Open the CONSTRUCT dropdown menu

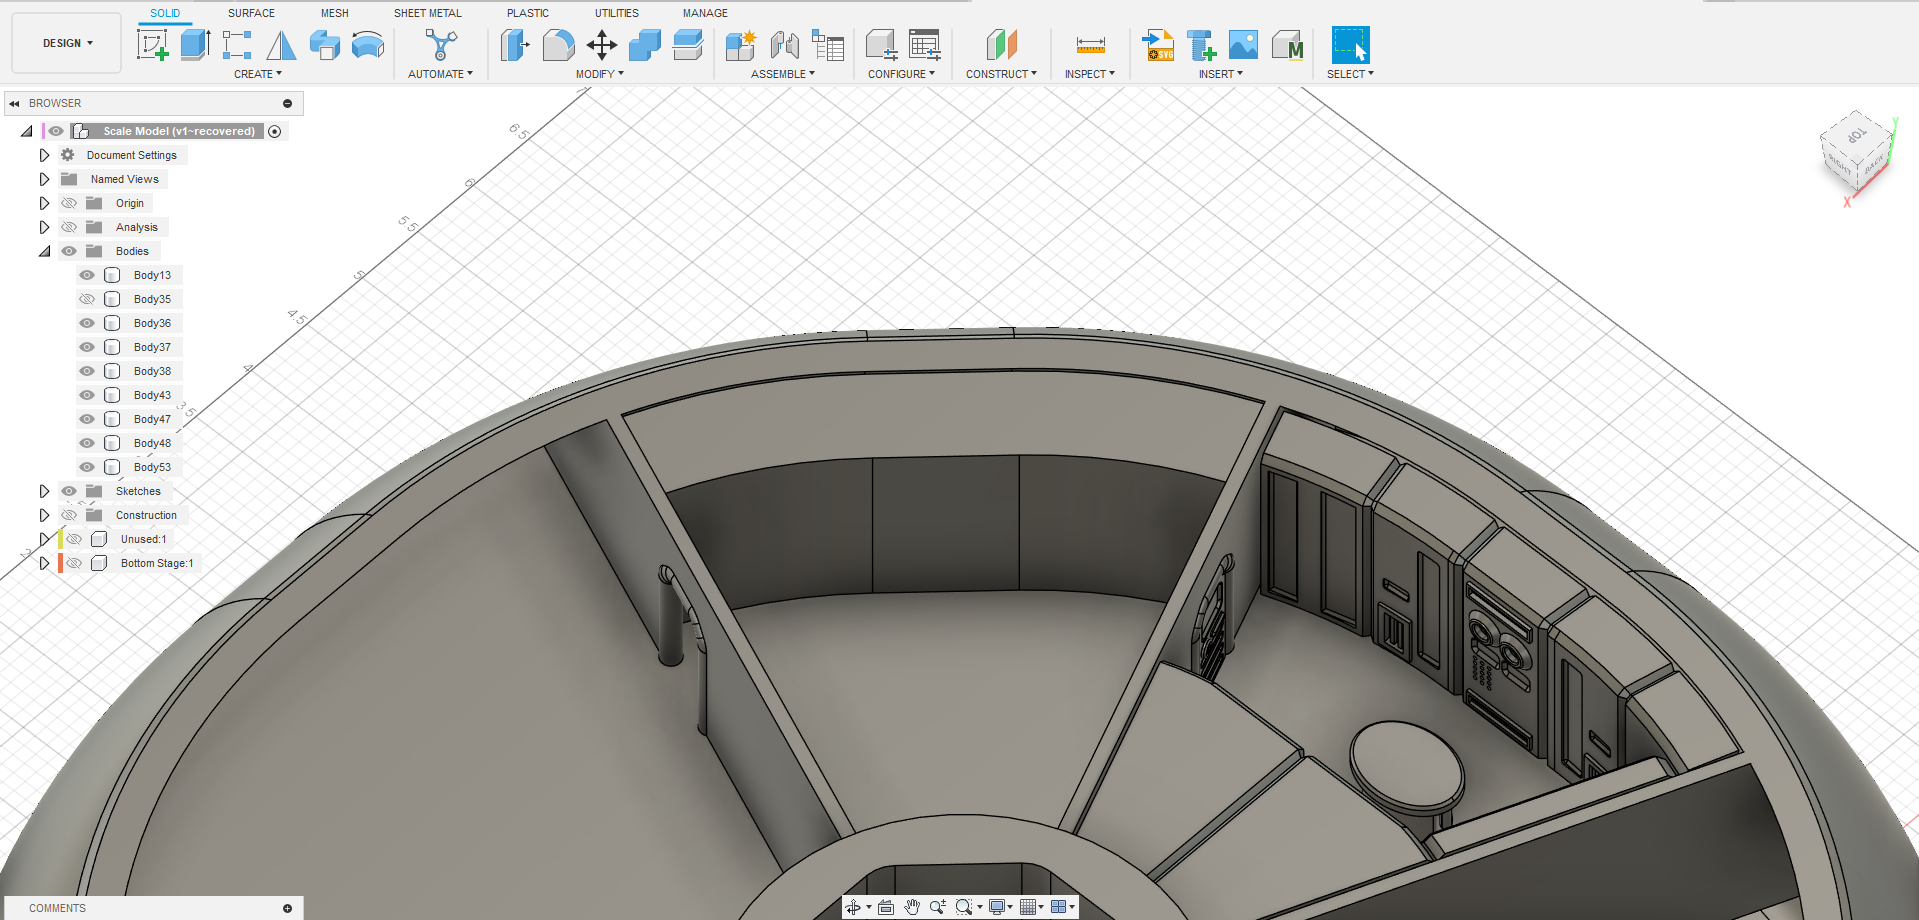point(1001,74)
